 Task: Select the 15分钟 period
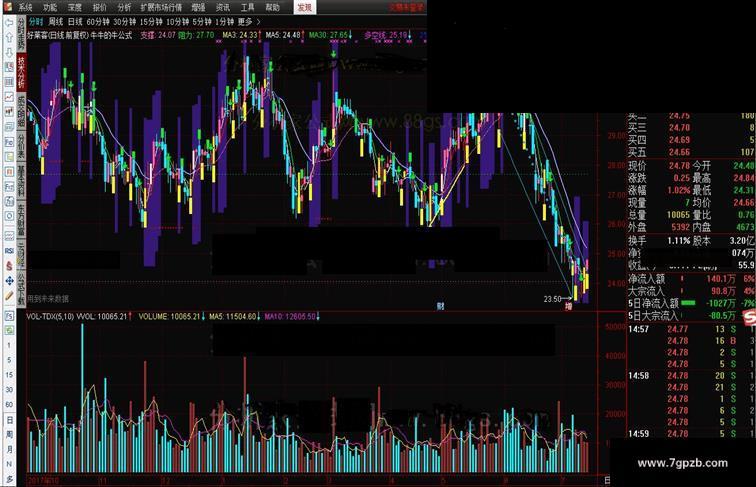click(x=151, y=22)
